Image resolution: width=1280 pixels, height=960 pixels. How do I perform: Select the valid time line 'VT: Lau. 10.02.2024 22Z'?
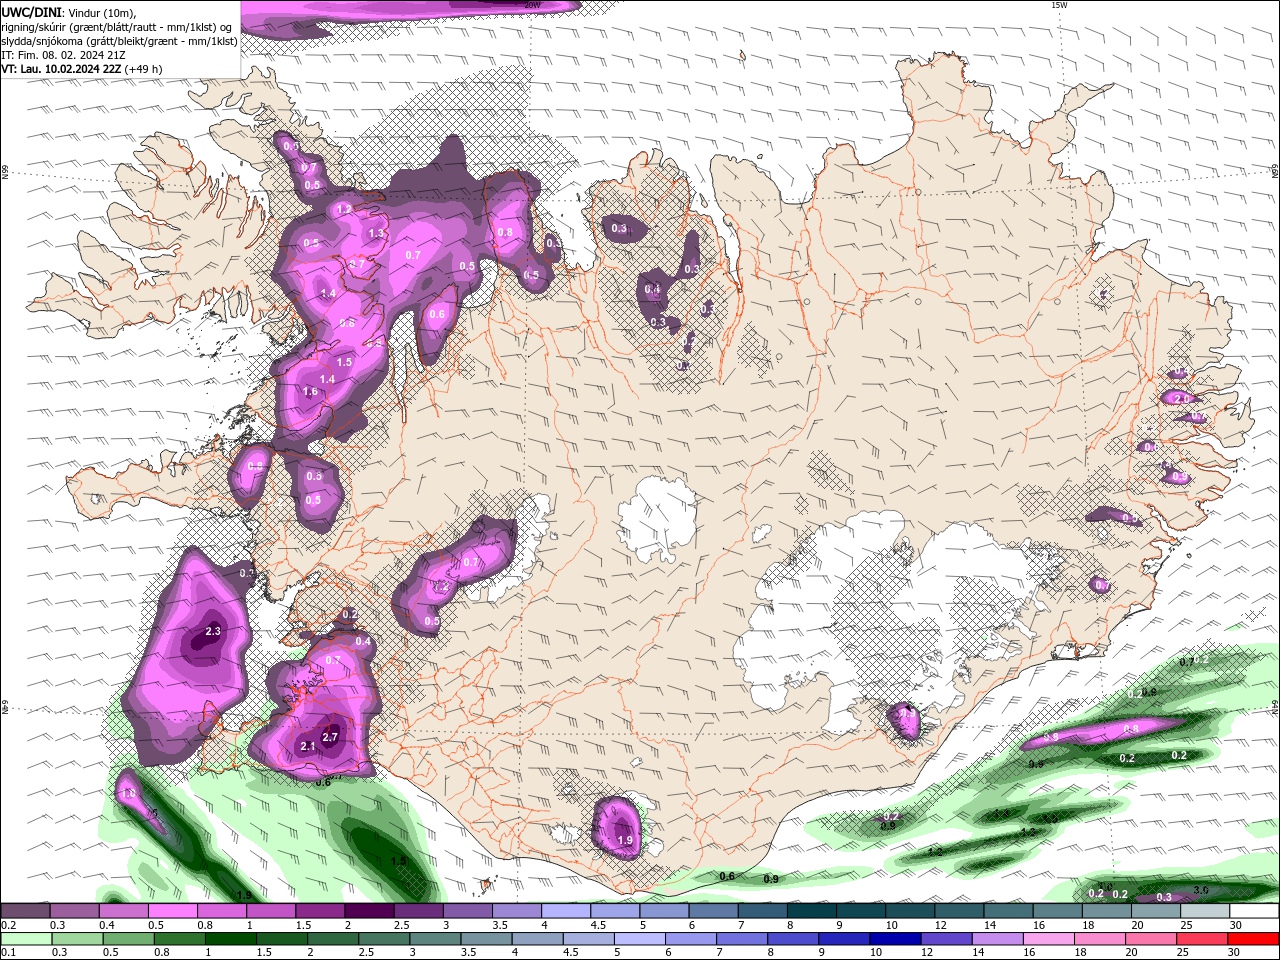[x=61, y=69]
